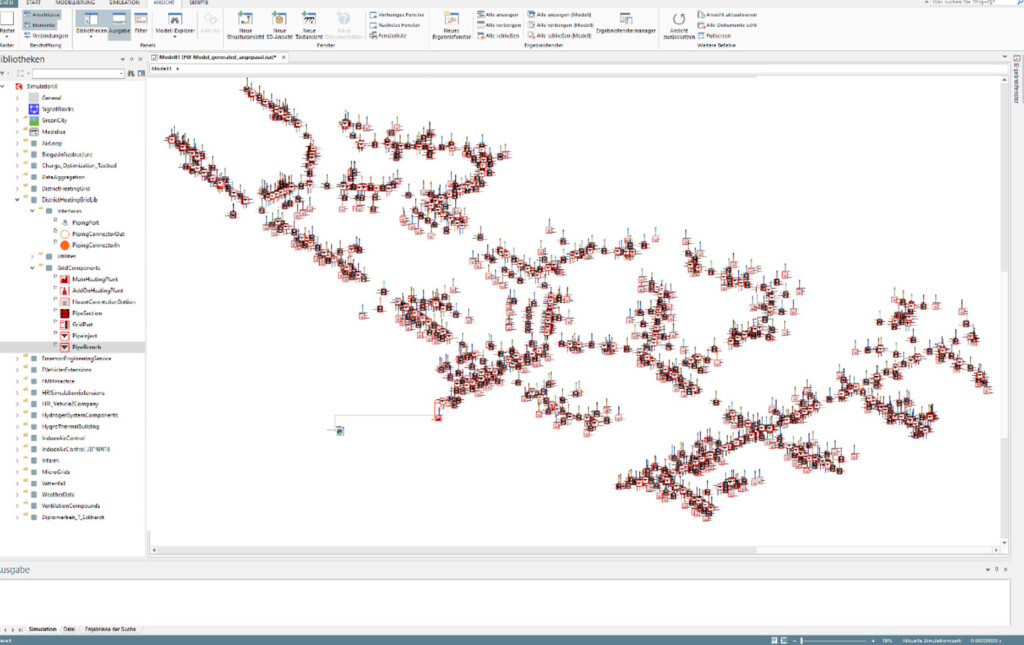Toggle Verbindungen labeling option
The height and width of the screenshot is (645, 1024).
pos(46,35)
